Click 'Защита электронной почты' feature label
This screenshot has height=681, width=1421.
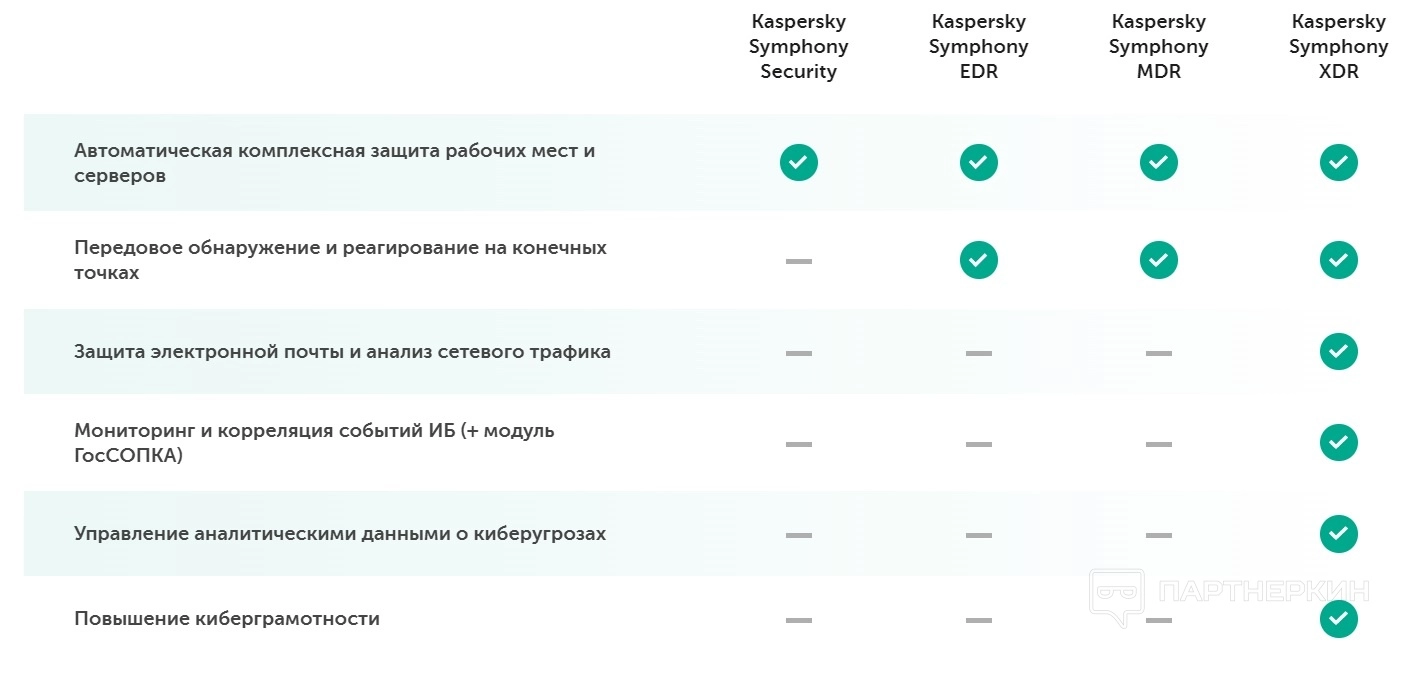click(342, 352)
